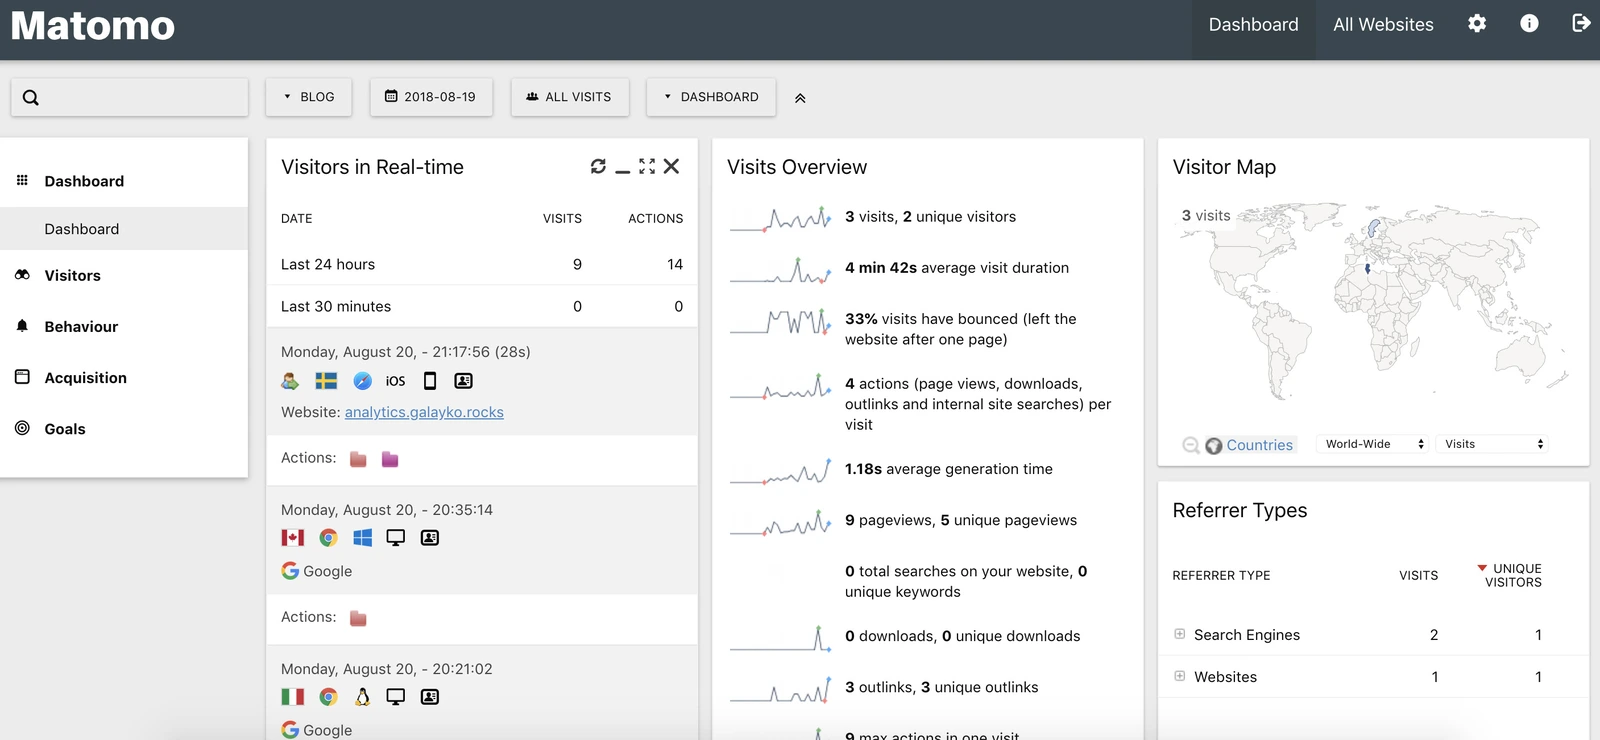Open the settings gear icon
This screenshot has height=740, width=1600.
tap(1477, 24)
